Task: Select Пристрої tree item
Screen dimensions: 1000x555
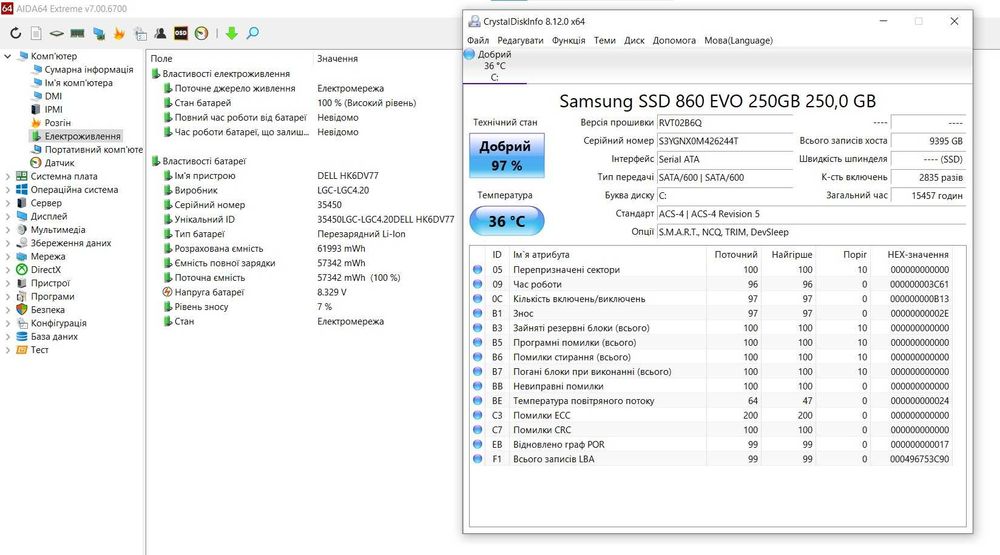Action: point(50,283)
